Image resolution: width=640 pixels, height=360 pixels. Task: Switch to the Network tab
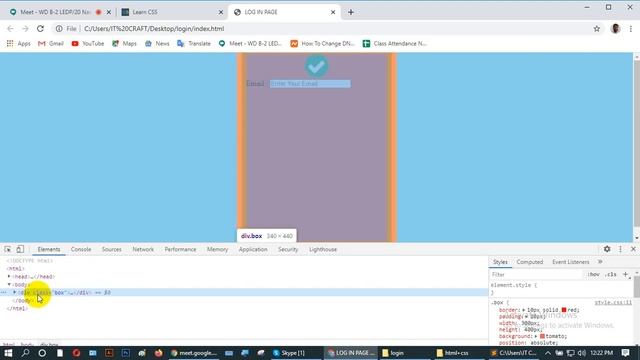(143, 249)
